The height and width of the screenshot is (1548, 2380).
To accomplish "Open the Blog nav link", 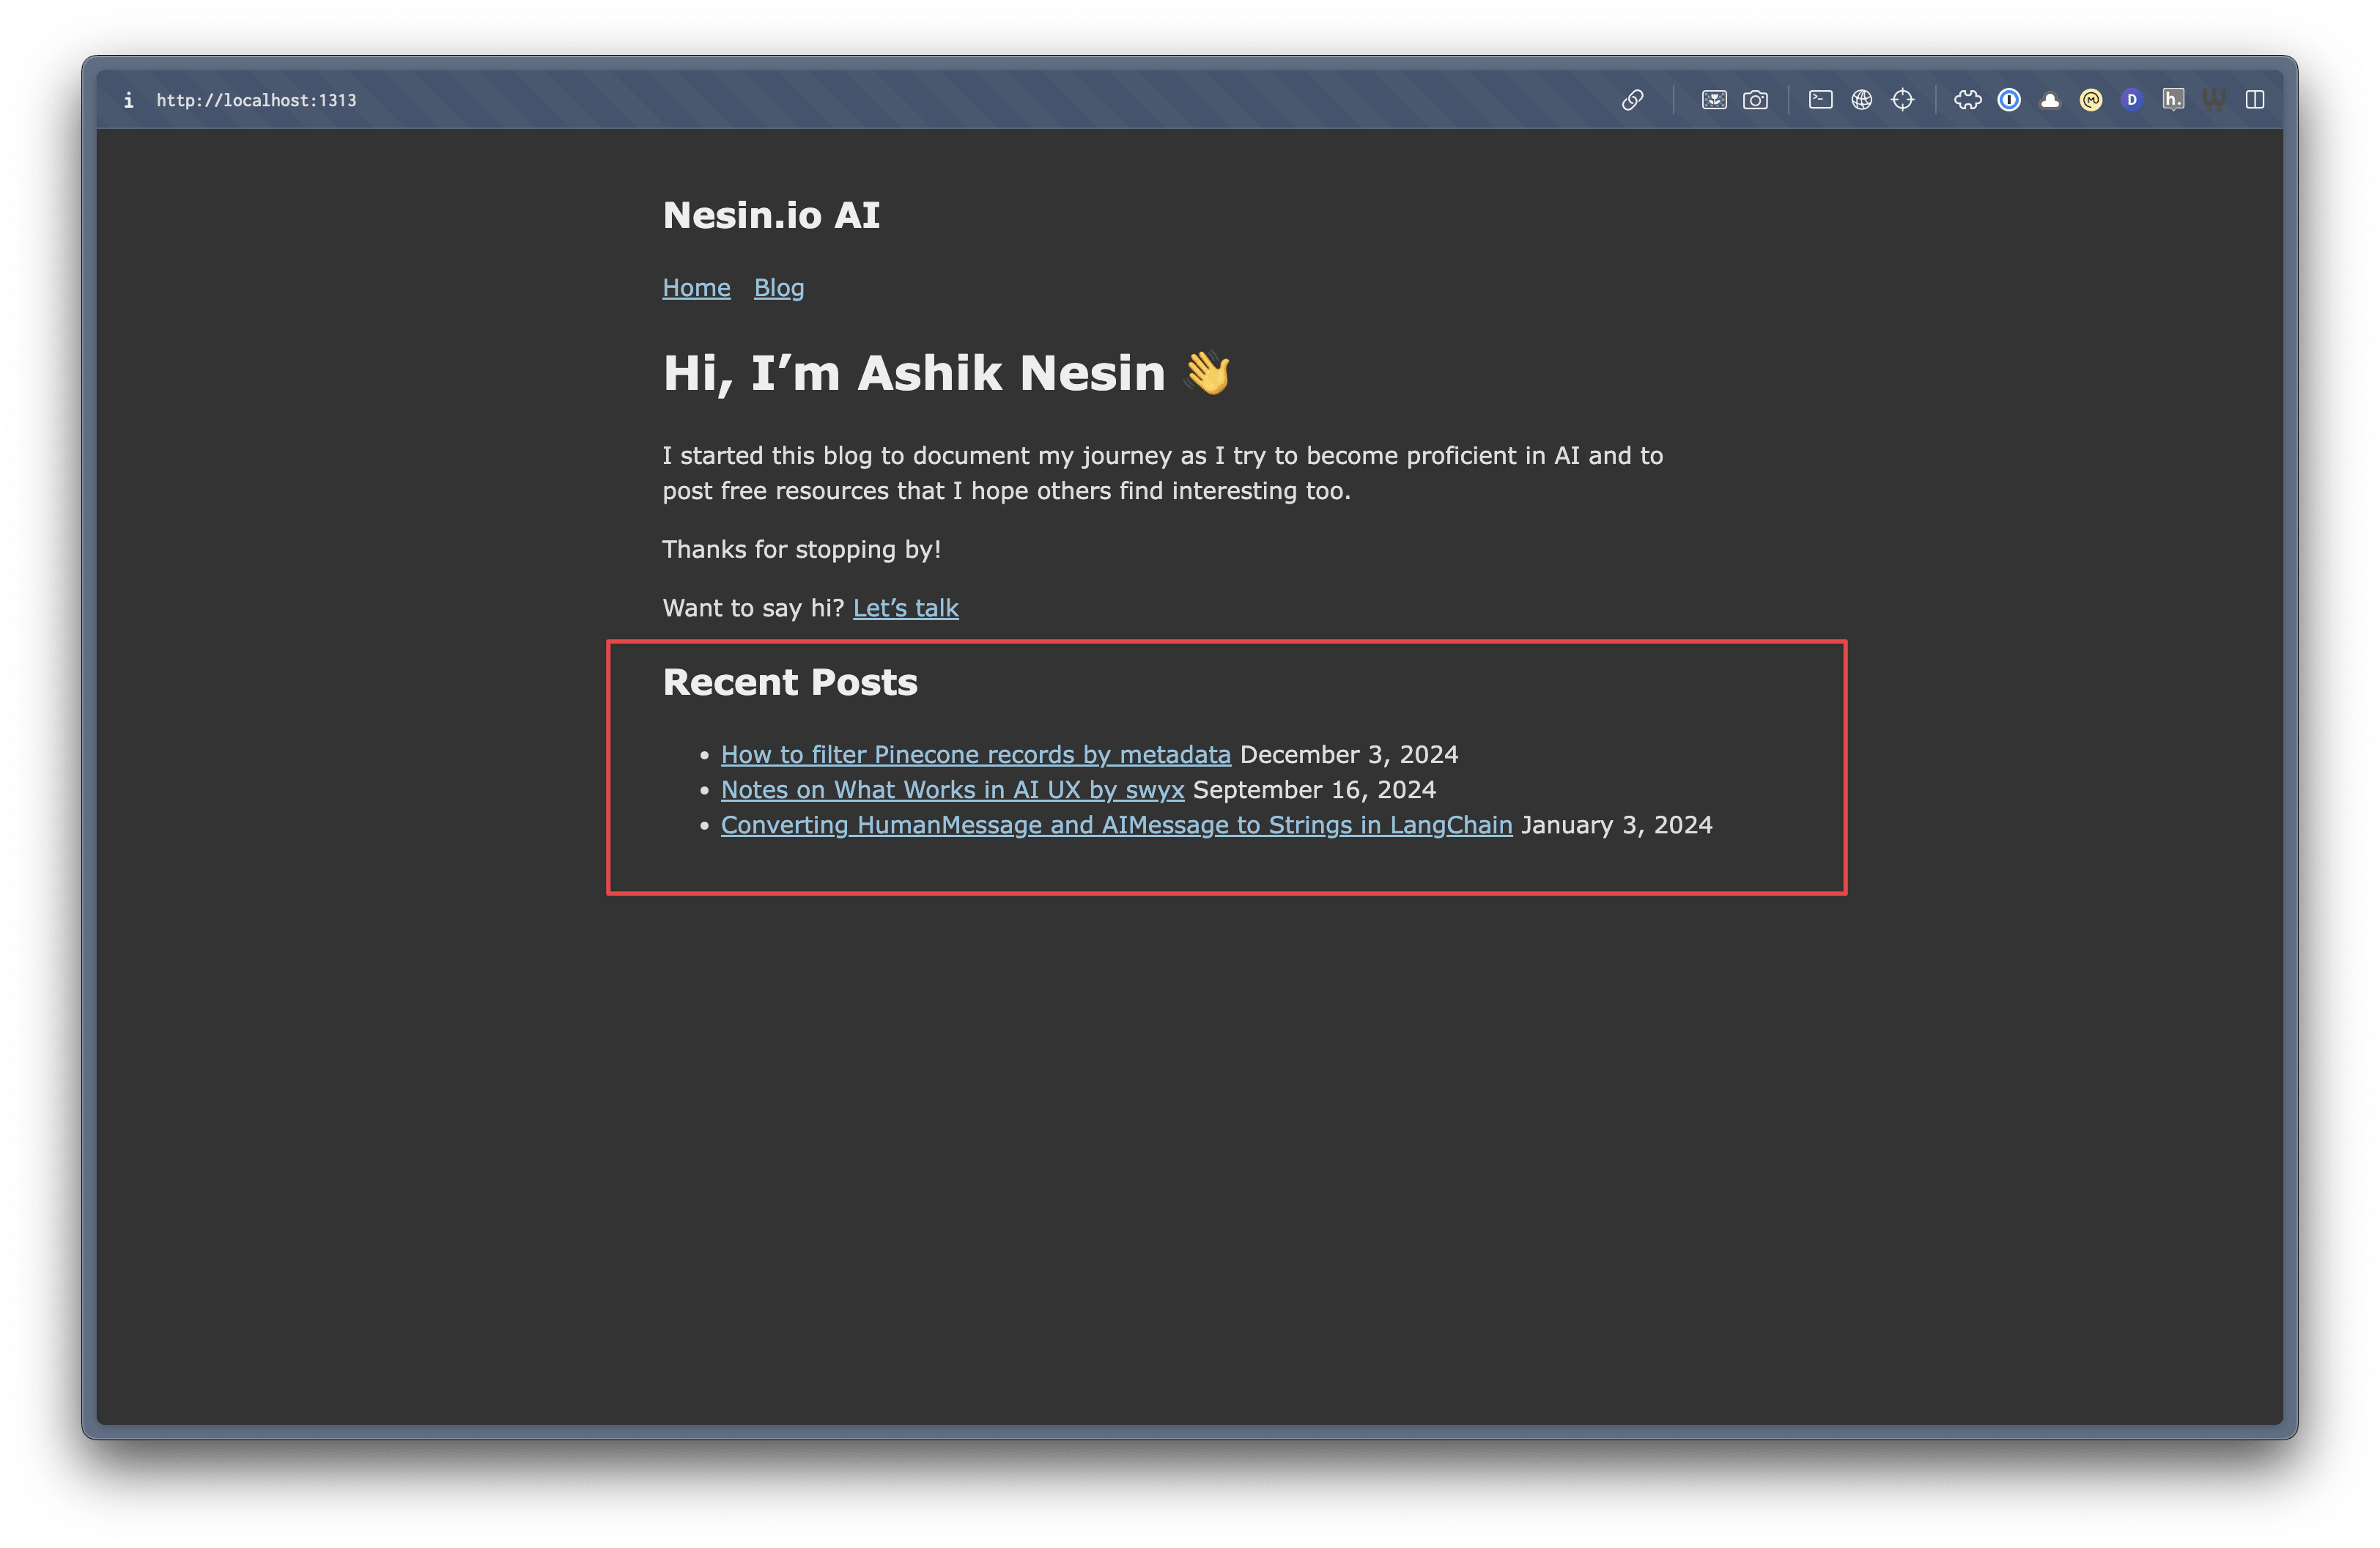I will point(779,288).
